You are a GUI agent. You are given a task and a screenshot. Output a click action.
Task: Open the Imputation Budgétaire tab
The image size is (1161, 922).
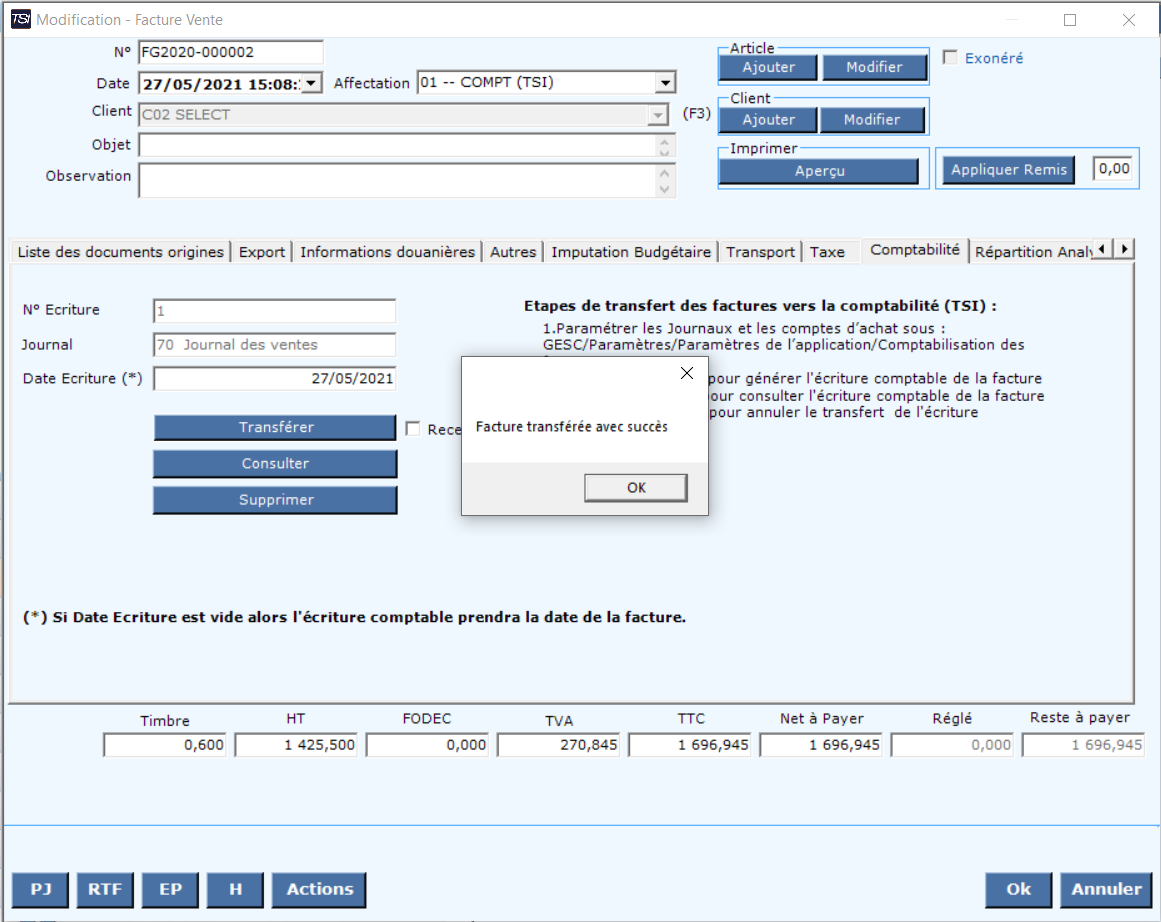coord(631,252)
